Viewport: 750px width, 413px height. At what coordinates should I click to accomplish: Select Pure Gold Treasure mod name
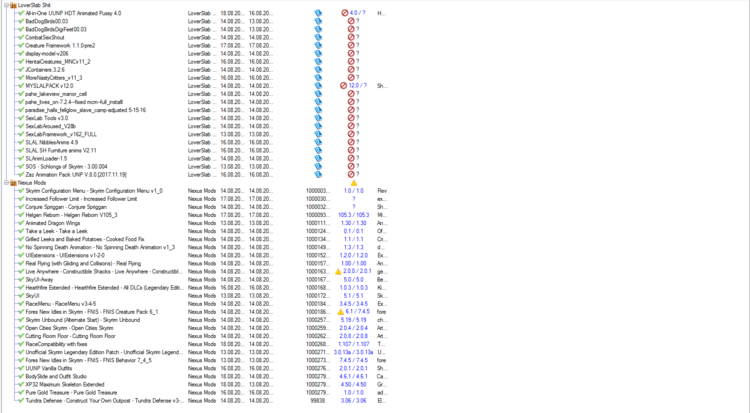(x=71, y=392)
